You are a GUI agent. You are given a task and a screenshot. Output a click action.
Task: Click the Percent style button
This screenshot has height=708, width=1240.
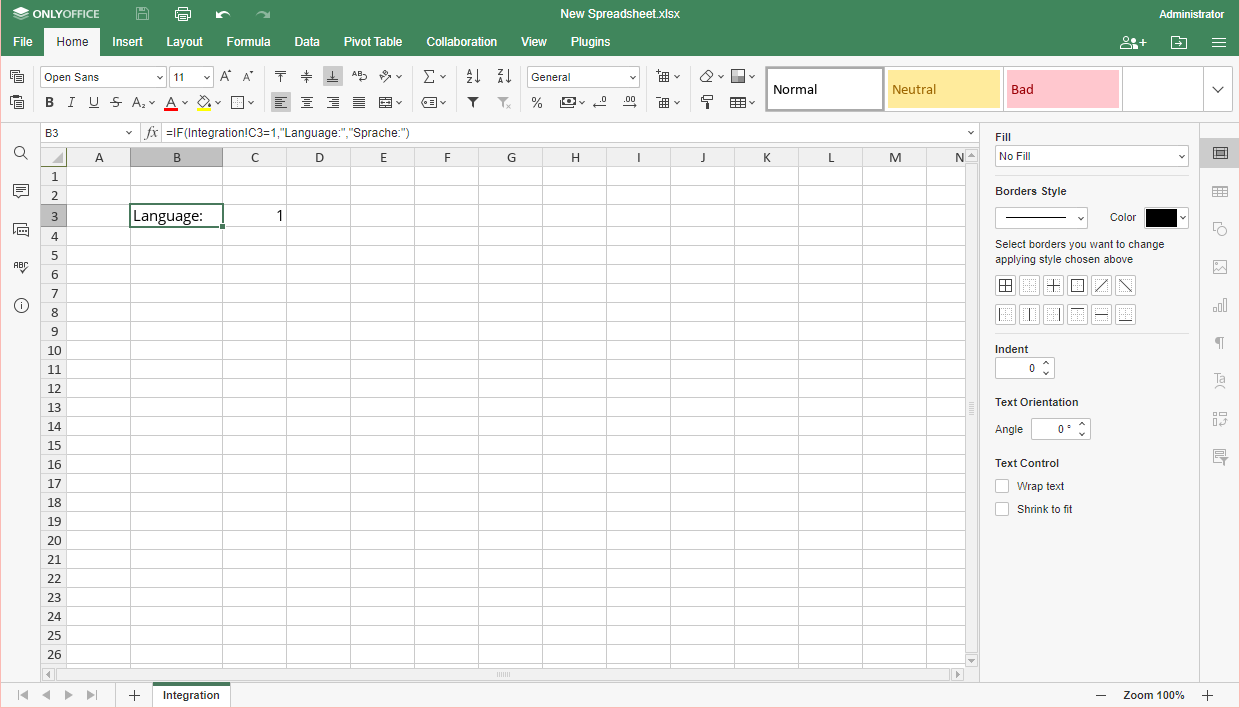(537, 102)
